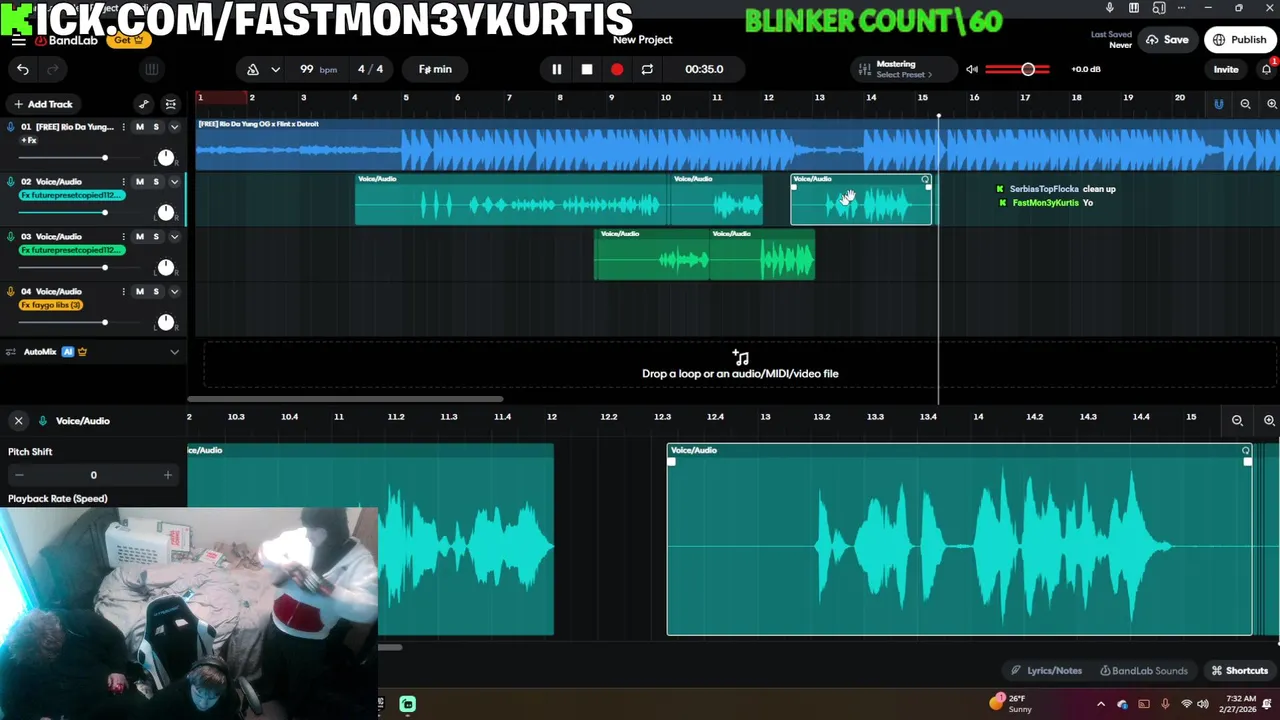Open the Lyrics/Notes tab

tap(1046, 671)
